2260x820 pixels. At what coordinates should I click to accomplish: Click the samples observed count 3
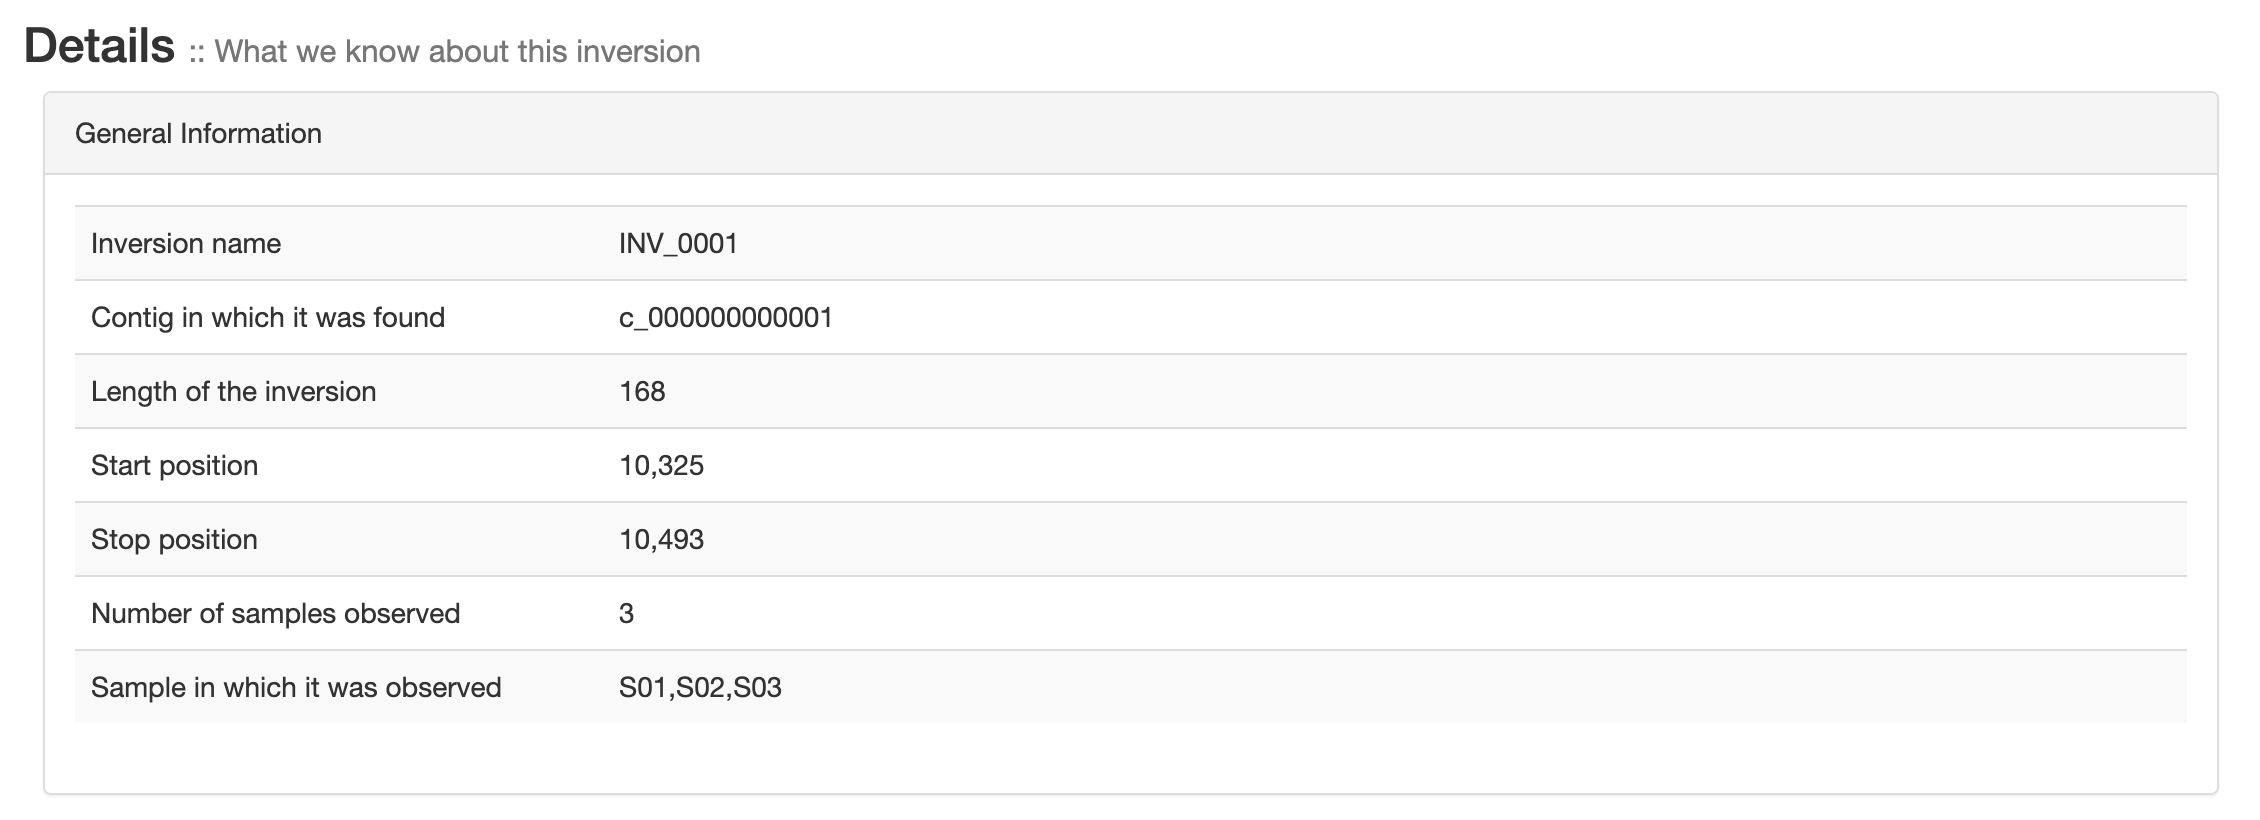pyautogui.click(x=626, y=614)
